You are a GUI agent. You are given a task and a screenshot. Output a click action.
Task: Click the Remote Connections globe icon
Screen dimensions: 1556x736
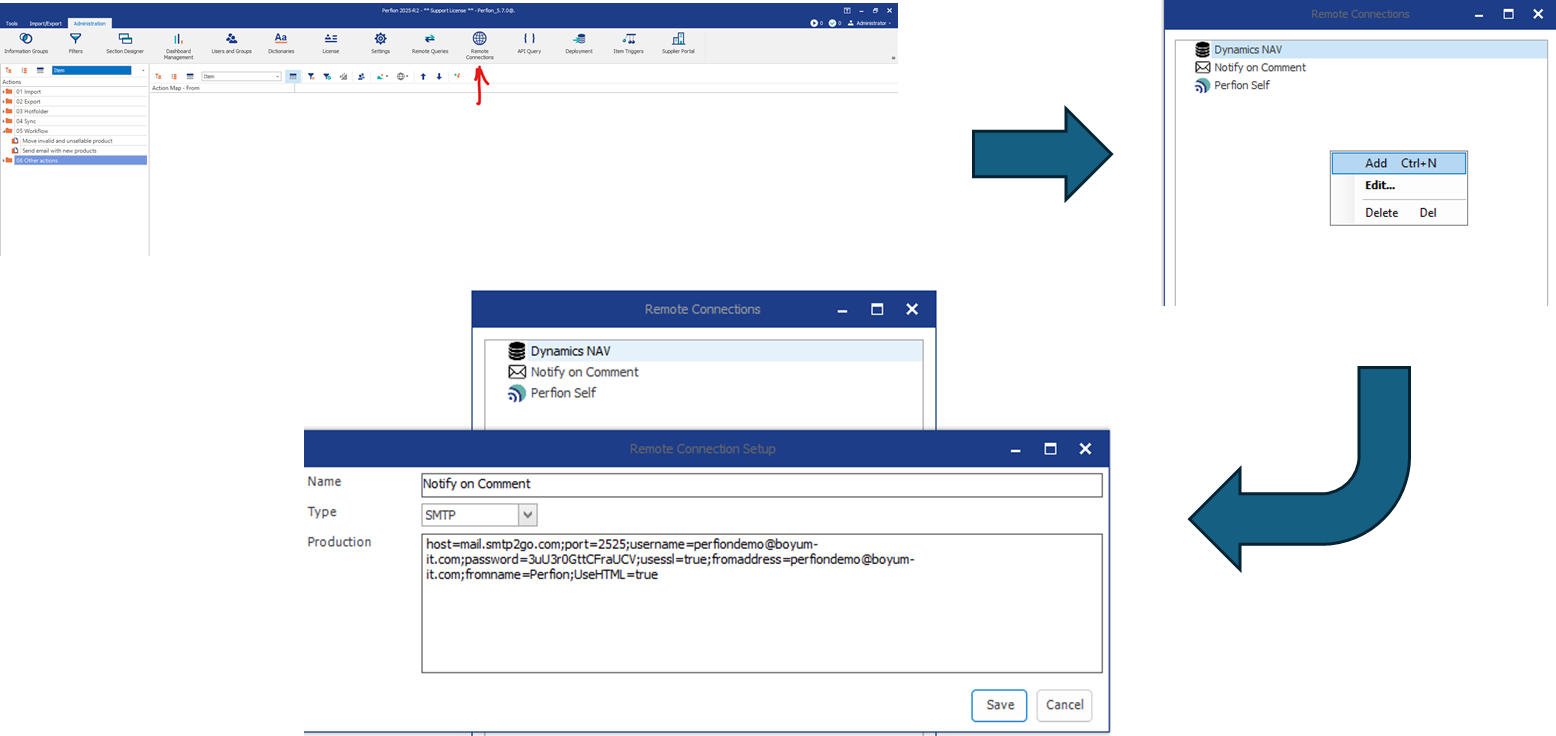pos(479,38)
